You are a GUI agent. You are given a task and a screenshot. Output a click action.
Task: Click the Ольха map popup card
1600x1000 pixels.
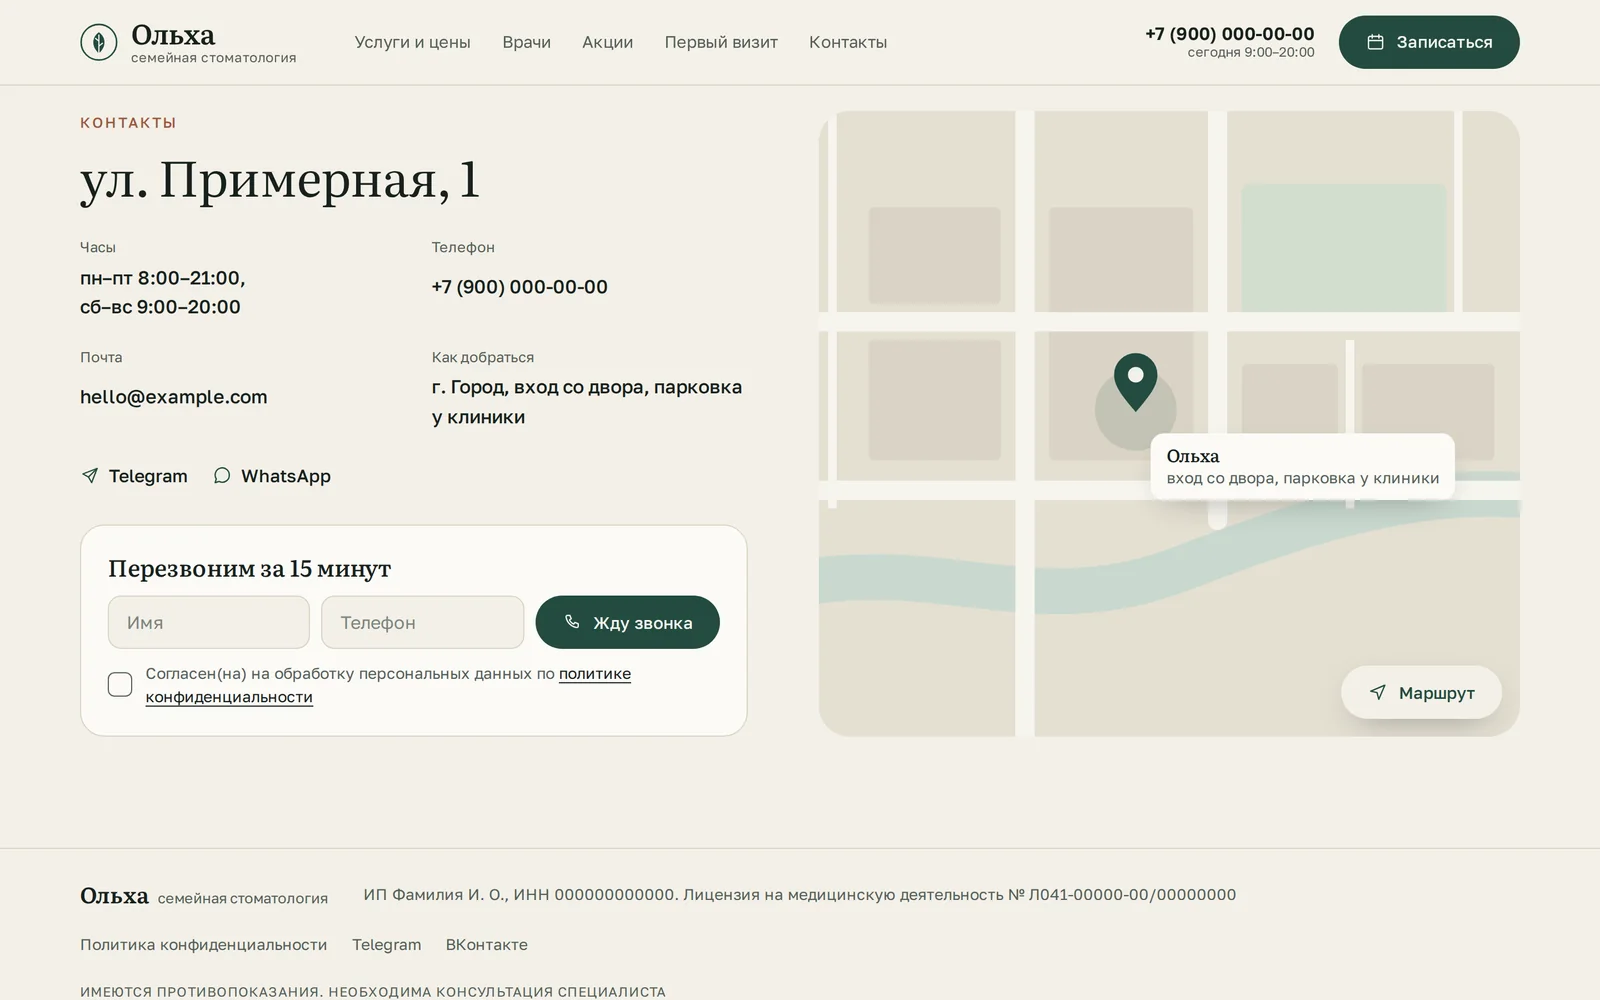1302,466
